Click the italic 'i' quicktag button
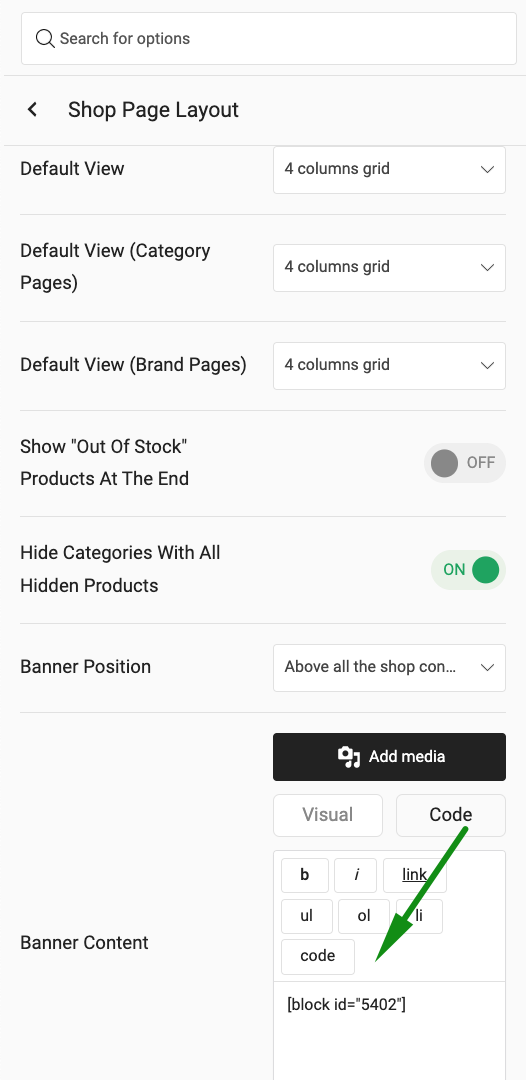This screenshot has width=526, height=1080. (x=355, y=875)
